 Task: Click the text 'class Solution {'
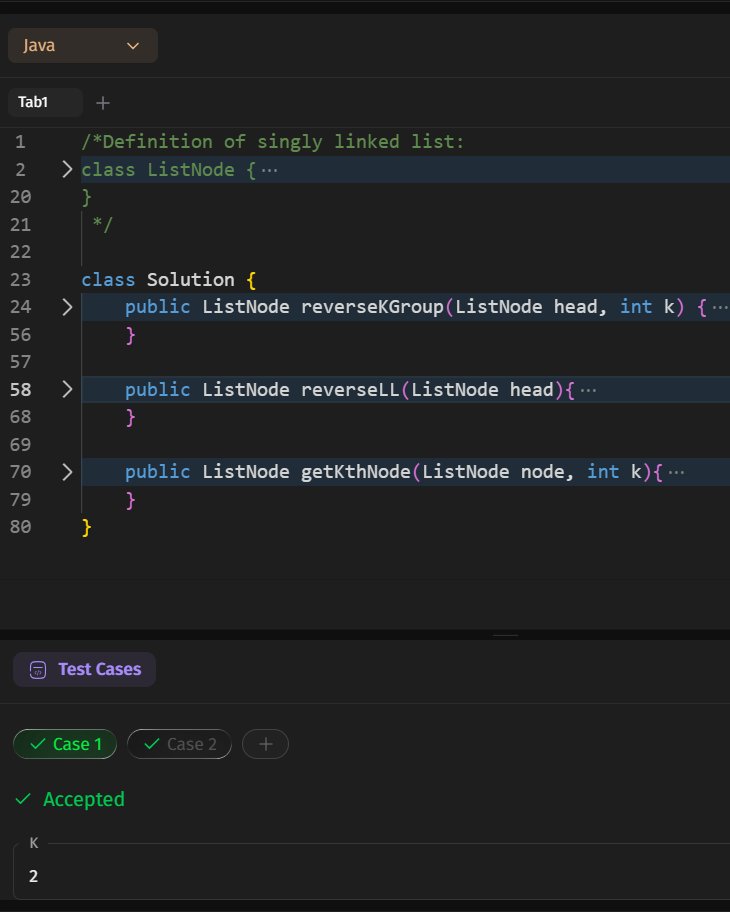[169, 280]
